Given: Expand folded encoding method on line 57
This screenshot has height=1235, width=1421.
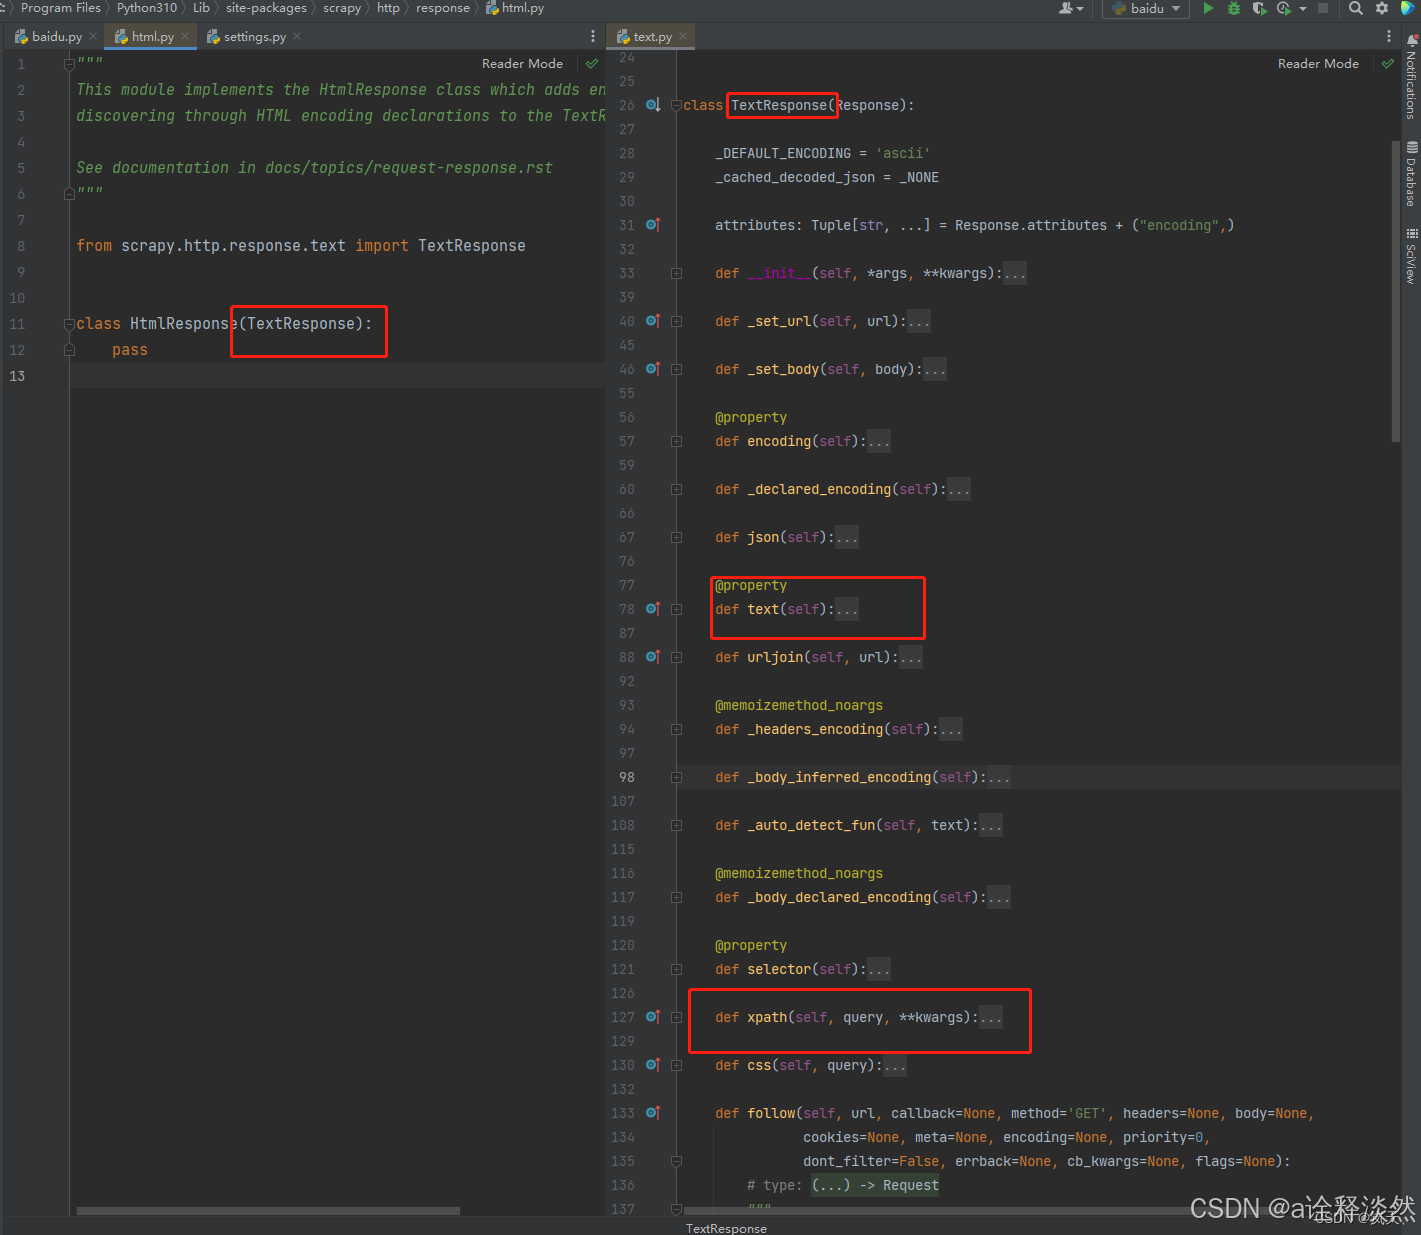Looking at the screenshot, I should pyautogui.click(x=677, y=441).
